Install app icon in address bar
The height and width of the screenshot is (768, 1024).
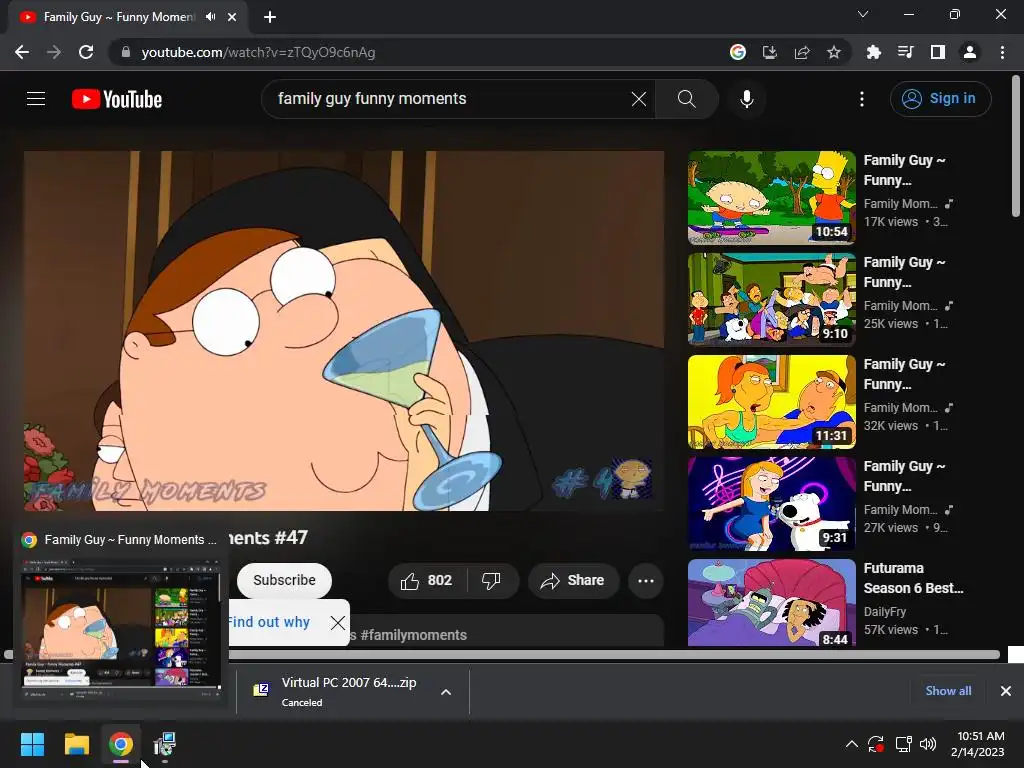point(770,52)
